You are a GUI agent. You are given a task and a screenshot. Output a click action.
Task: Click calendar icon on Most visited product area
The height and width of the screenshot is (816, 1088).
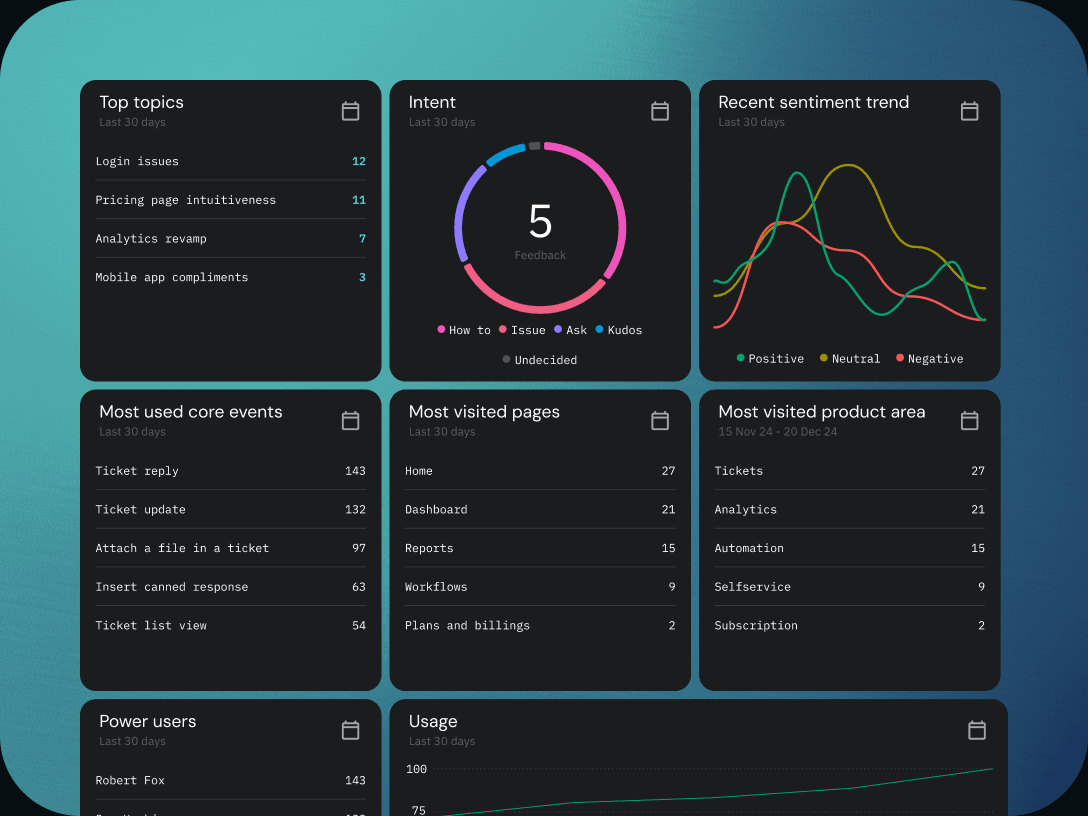pos(969,420)
